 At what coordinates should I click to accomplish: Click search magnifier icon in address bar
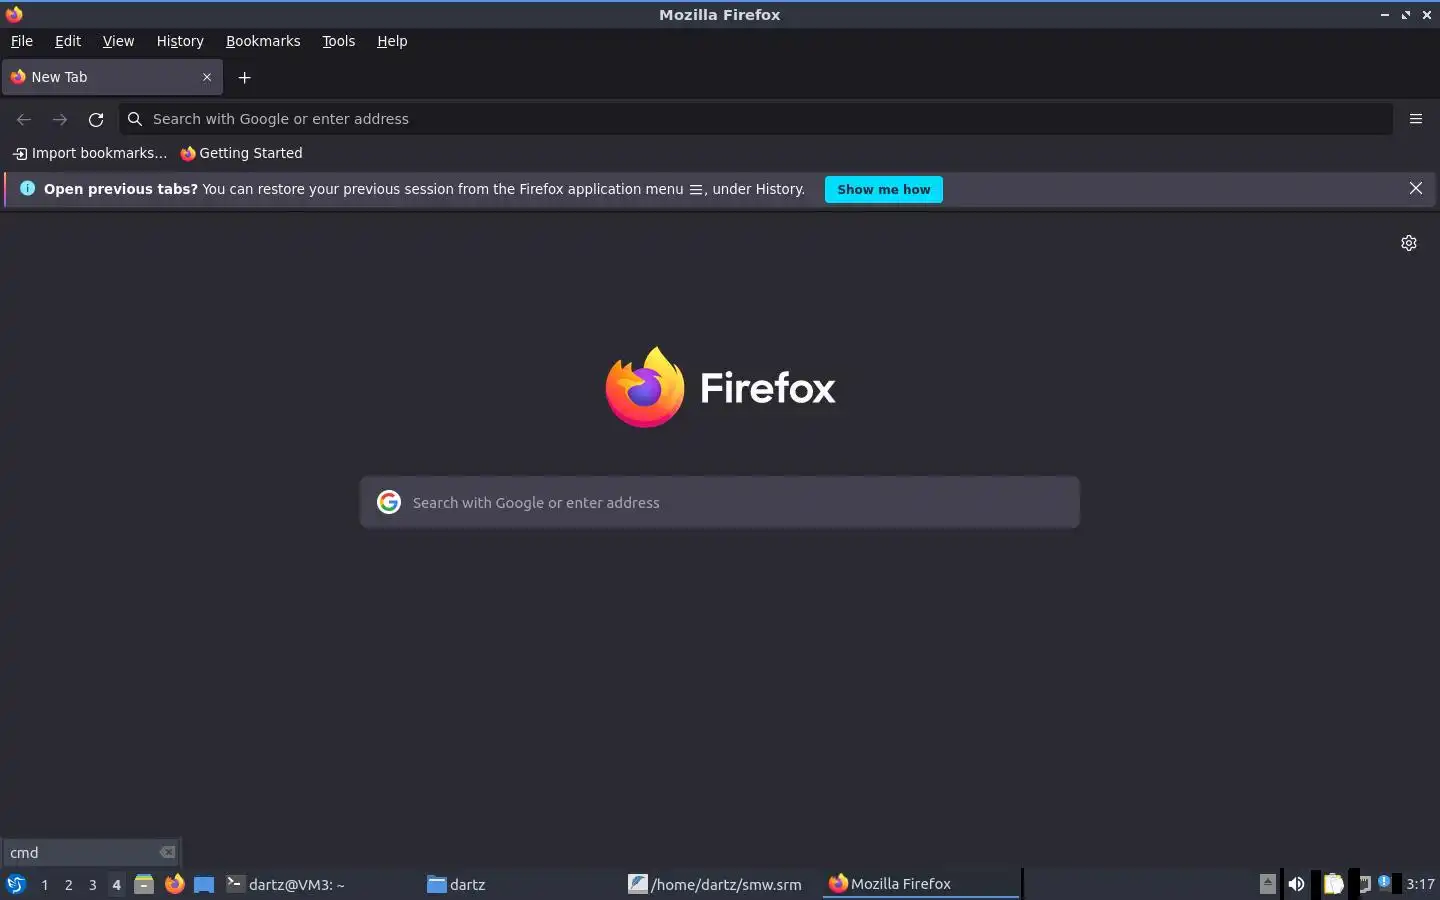(x=135, y=119)
